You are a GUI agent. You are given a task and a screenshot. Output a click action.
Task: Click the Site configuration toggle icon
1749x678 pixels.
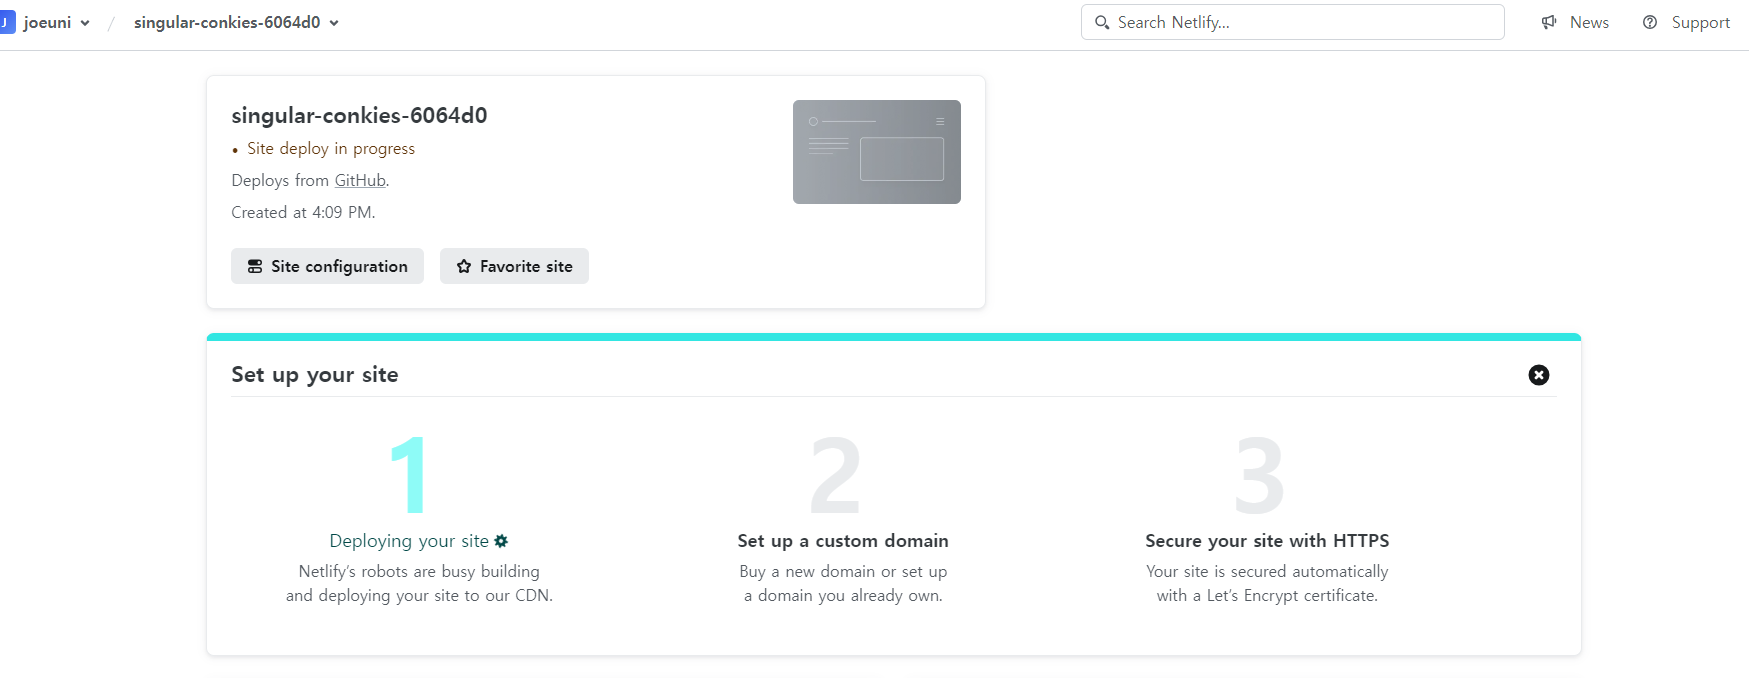(x=255, y=266)
